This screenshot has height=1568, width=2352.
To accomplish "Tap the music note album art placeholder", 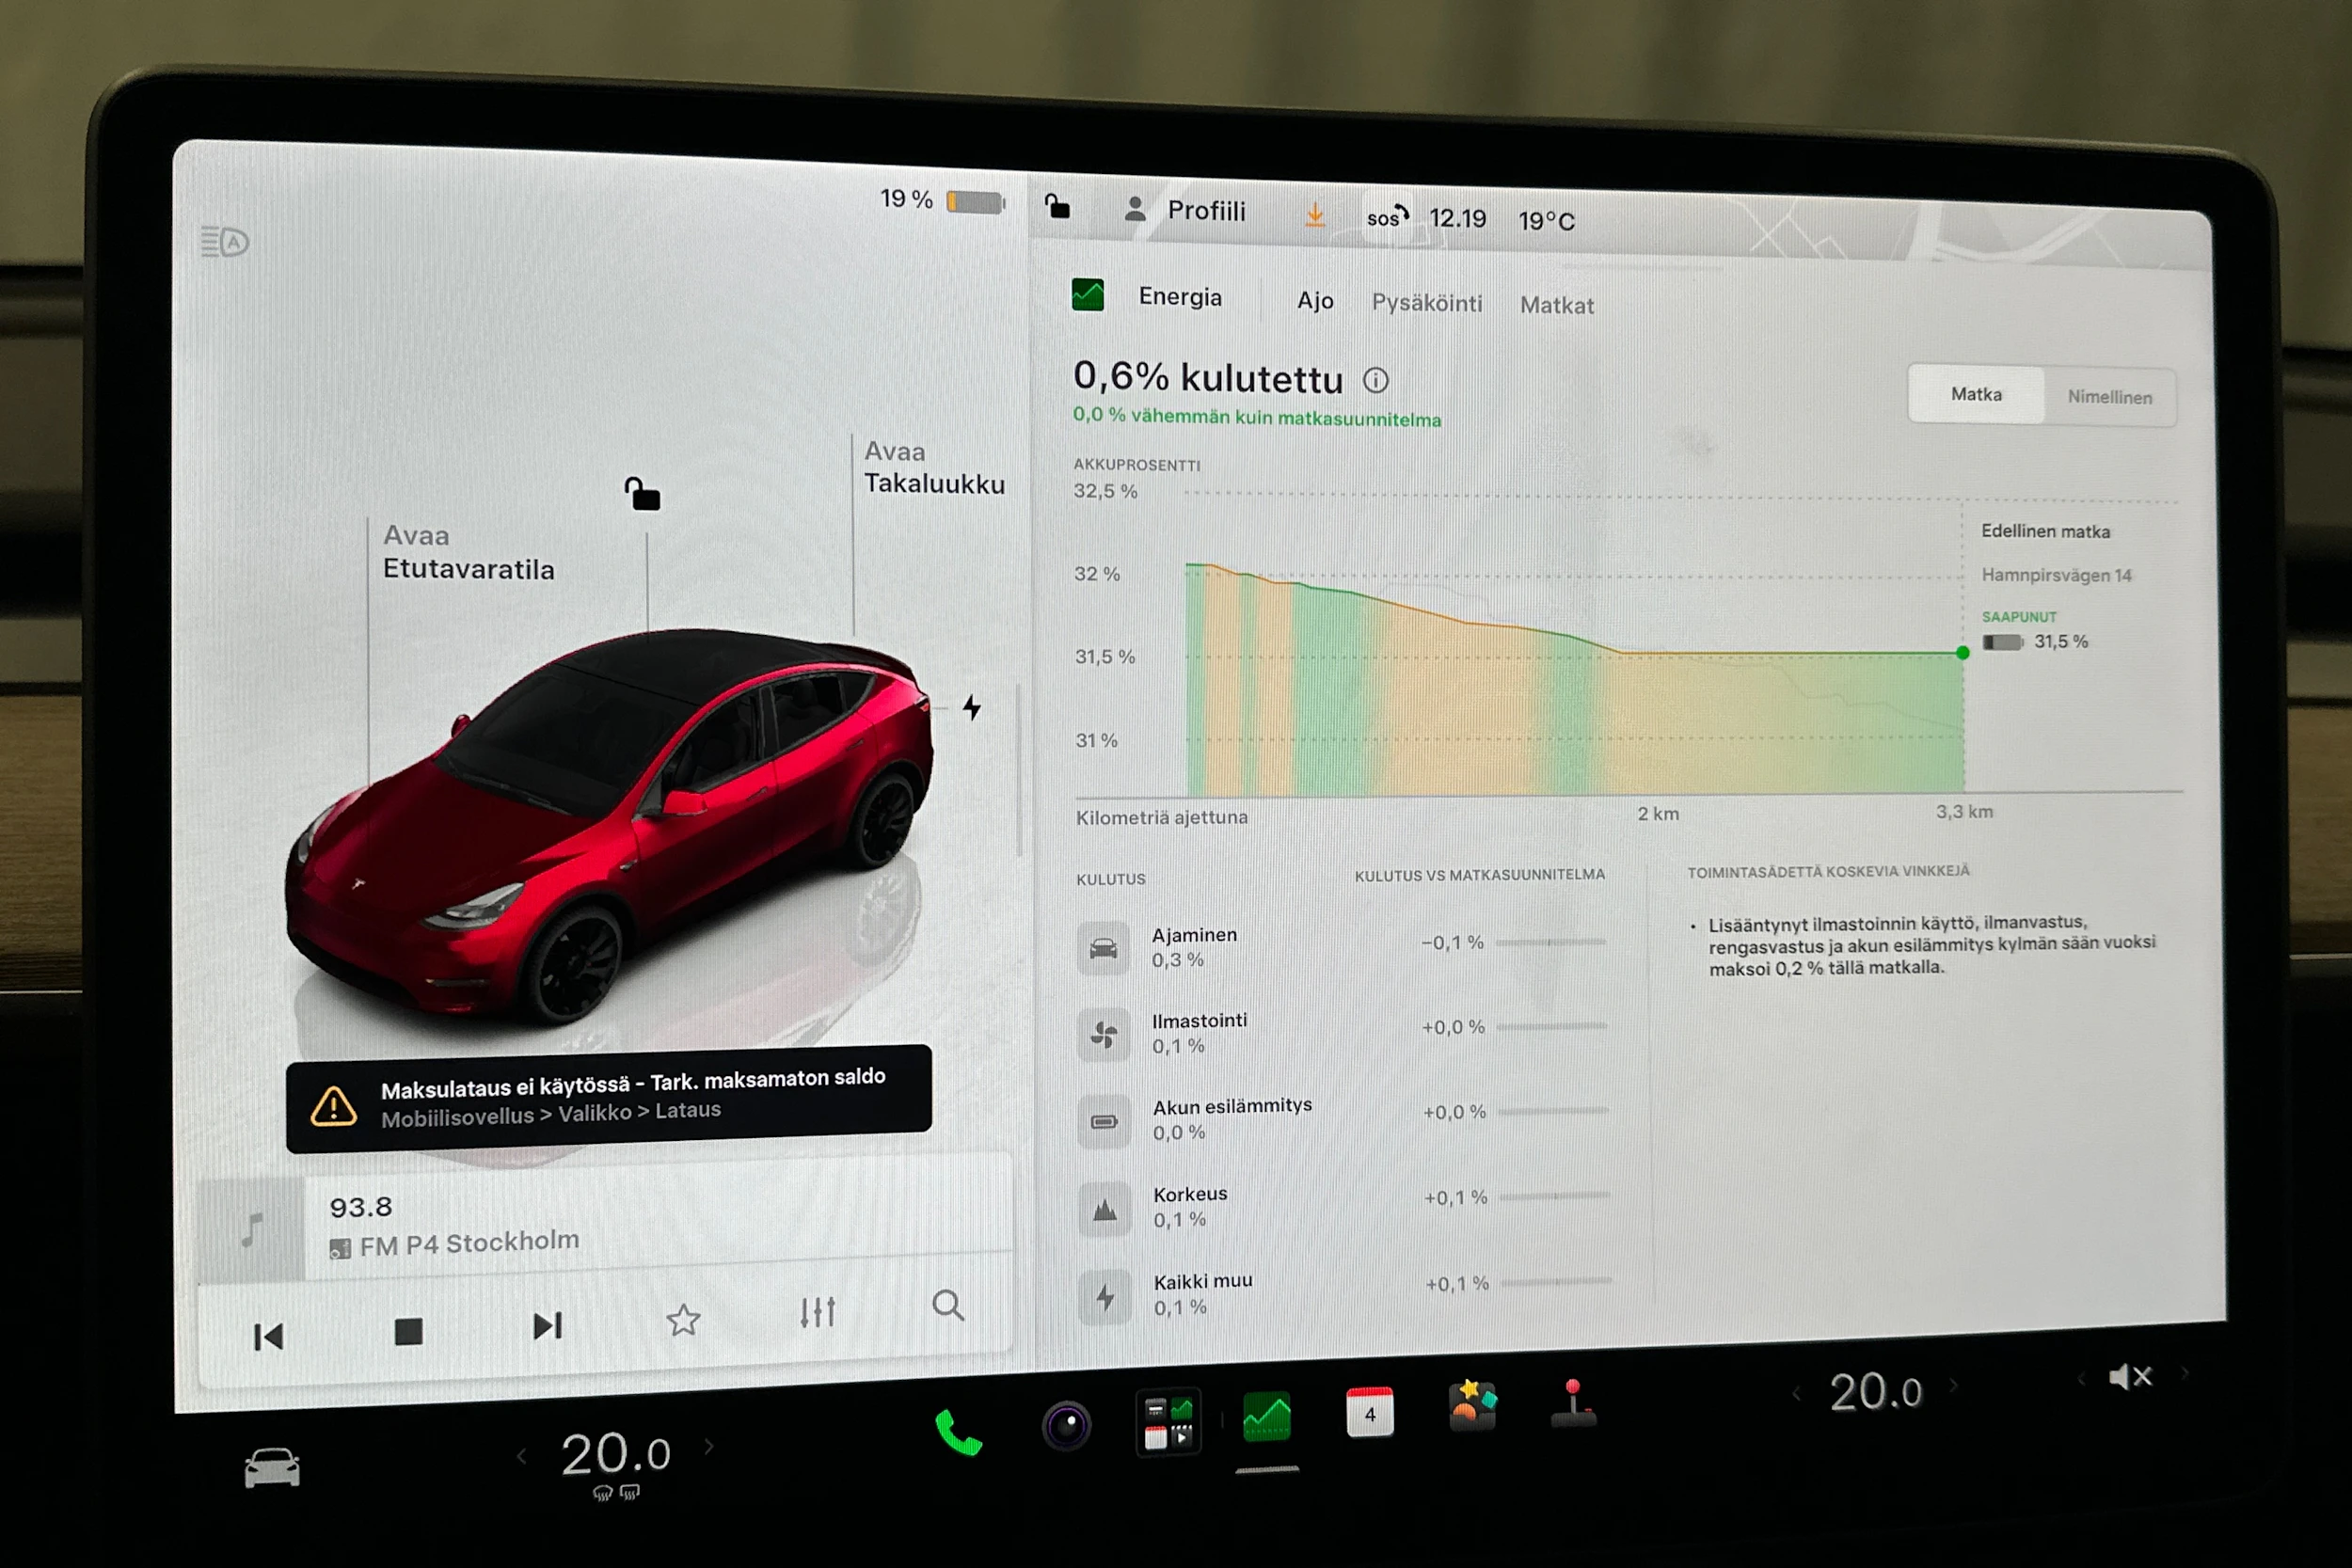I will click(252, 1230).
